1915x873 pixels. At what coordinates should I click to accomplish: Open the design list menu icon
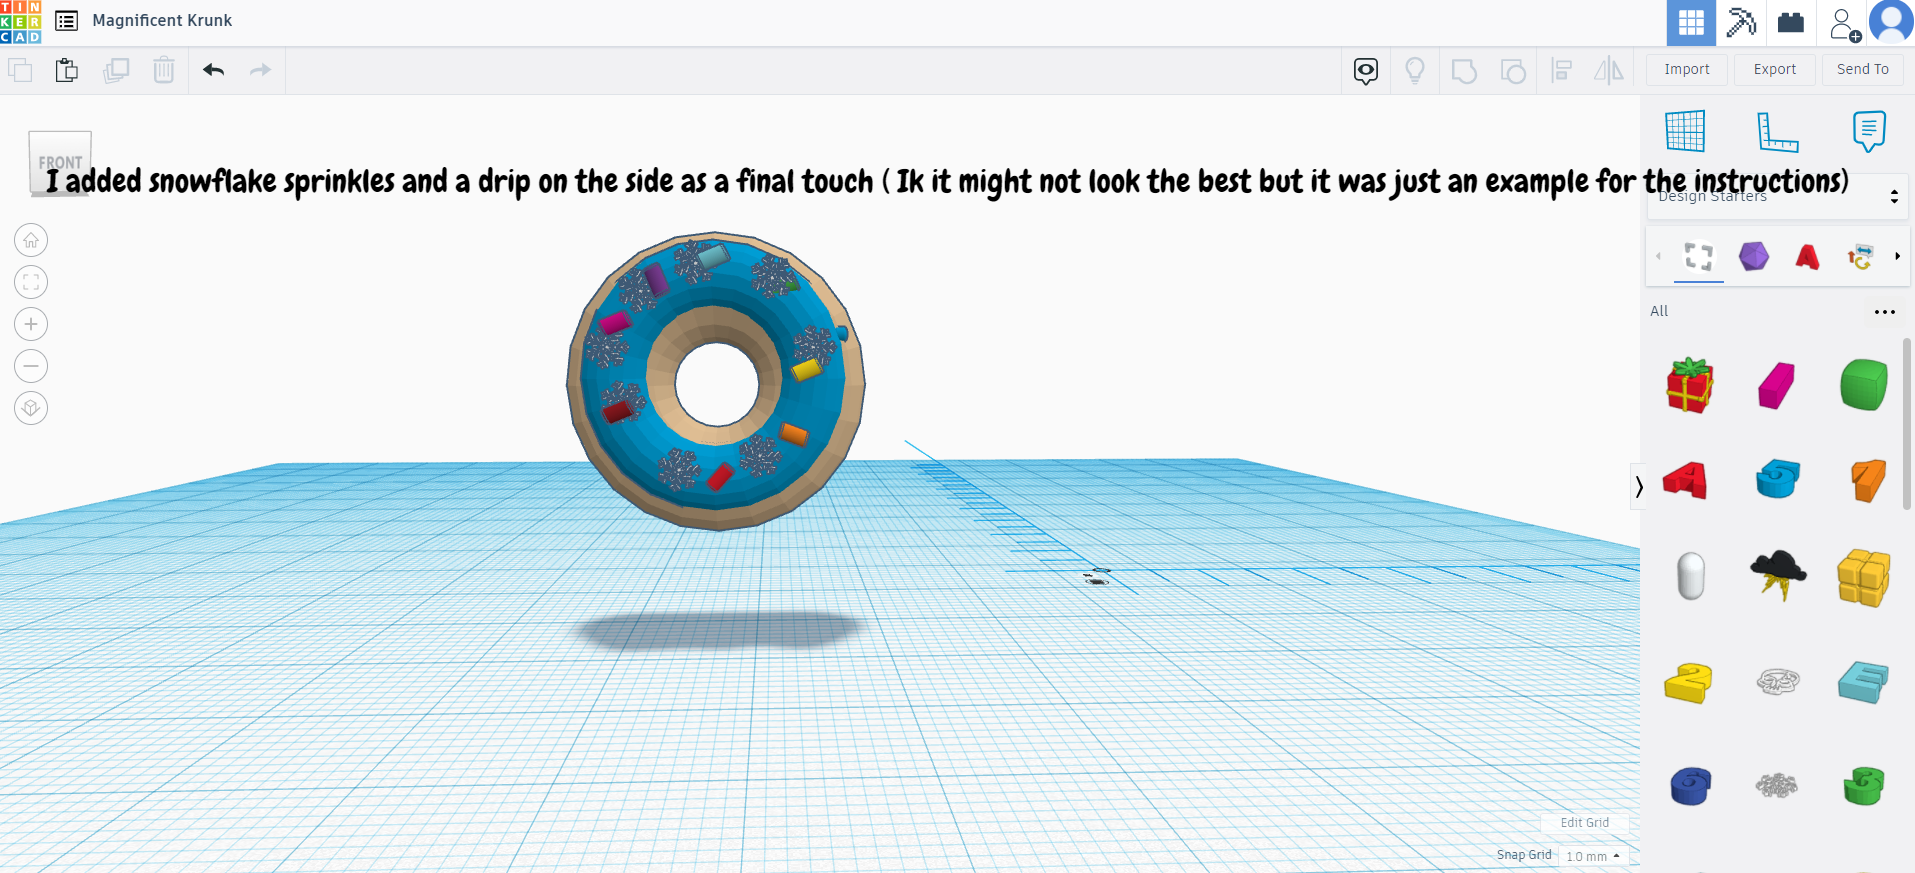point(67,21)
